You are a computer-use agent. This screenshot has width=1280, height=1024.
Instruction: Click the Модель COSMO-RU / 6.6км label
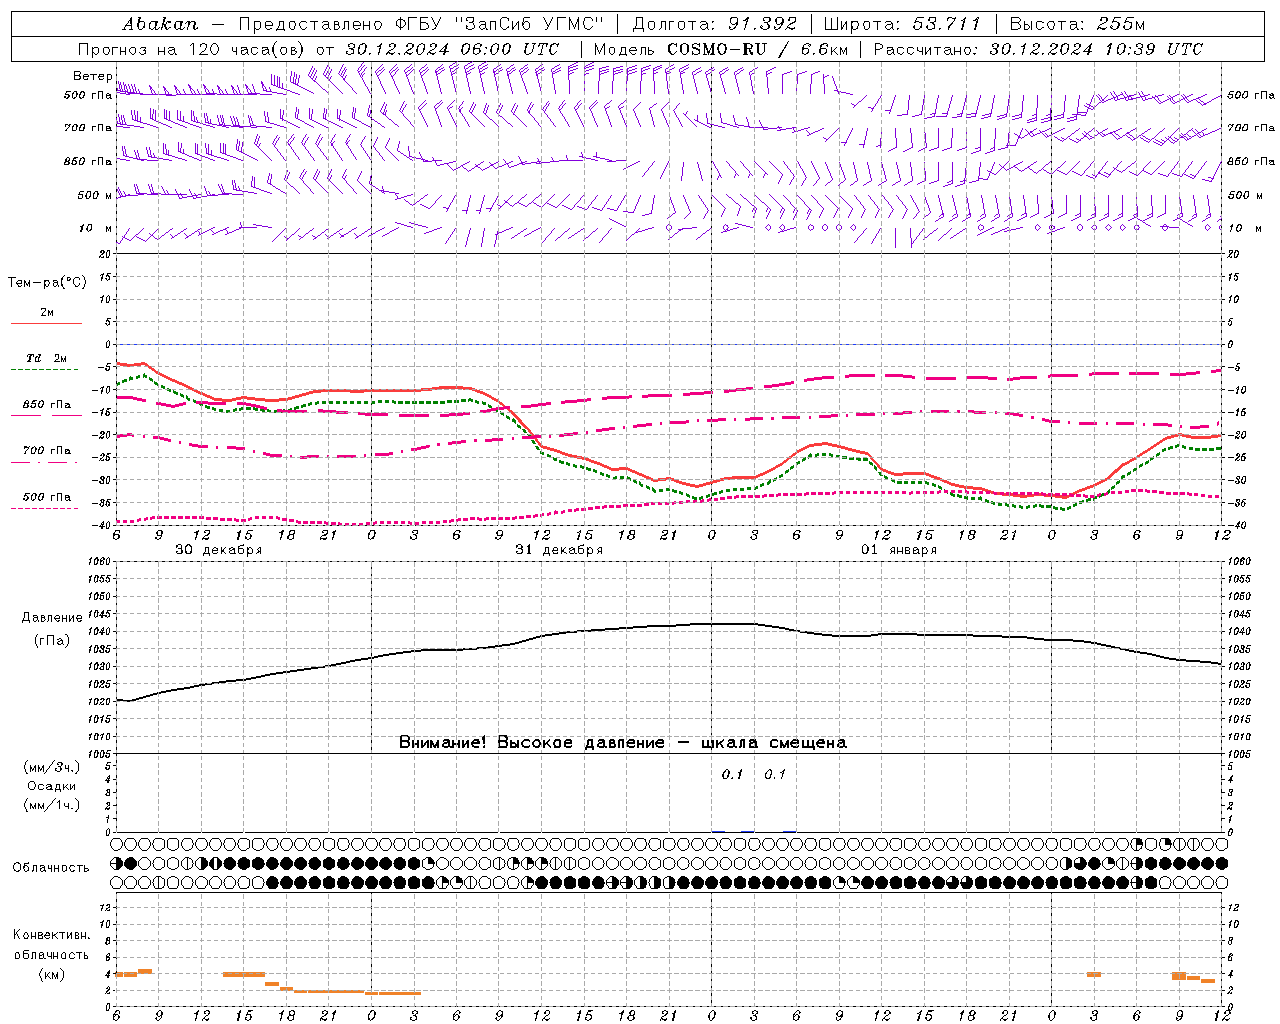click(721, 49)
